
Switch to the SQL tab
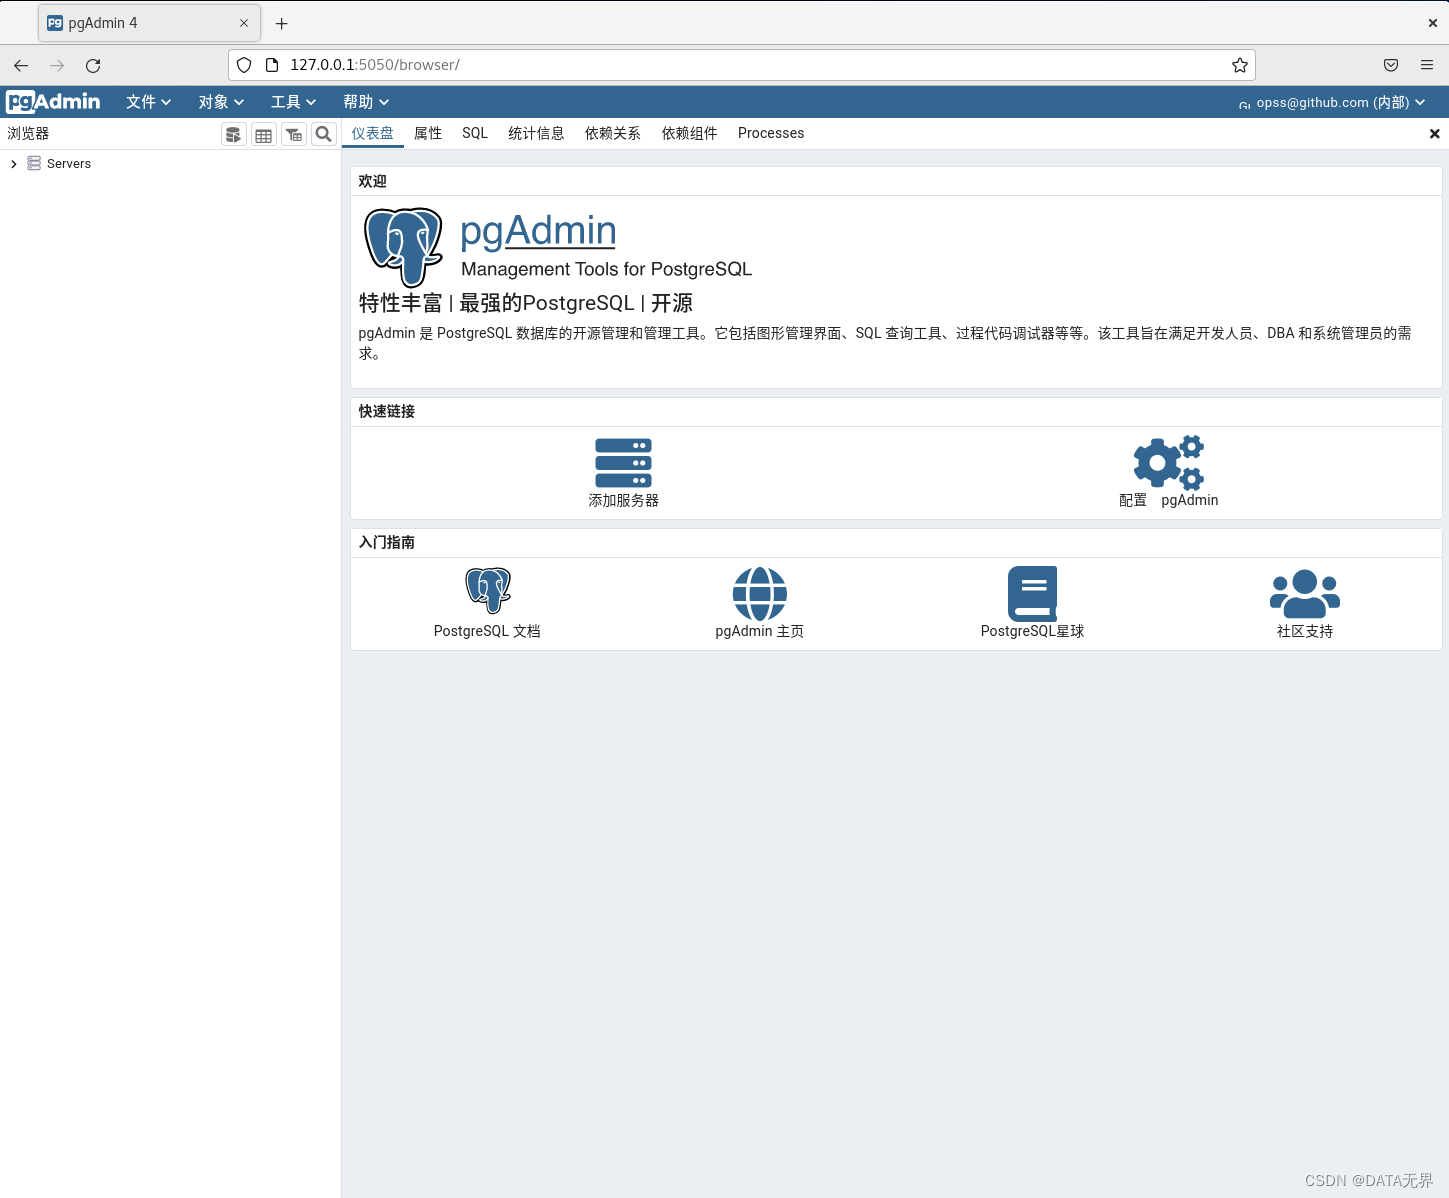click(x=475, y=133)
